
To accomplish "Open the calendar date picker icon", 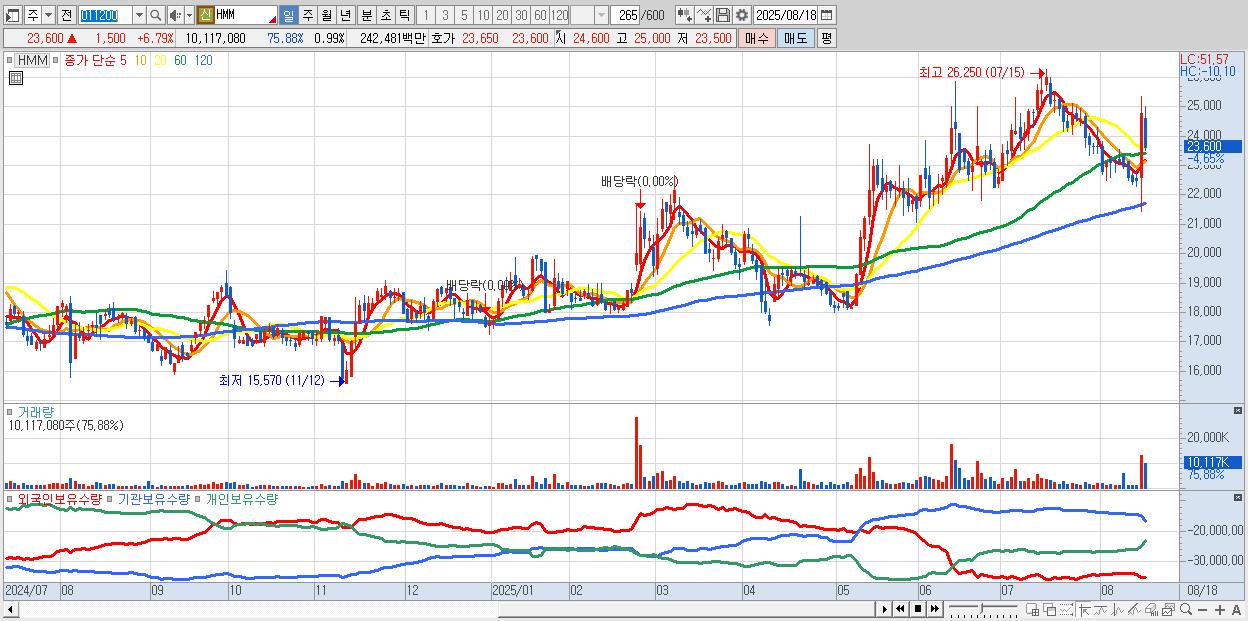I will tap(829, 15).
